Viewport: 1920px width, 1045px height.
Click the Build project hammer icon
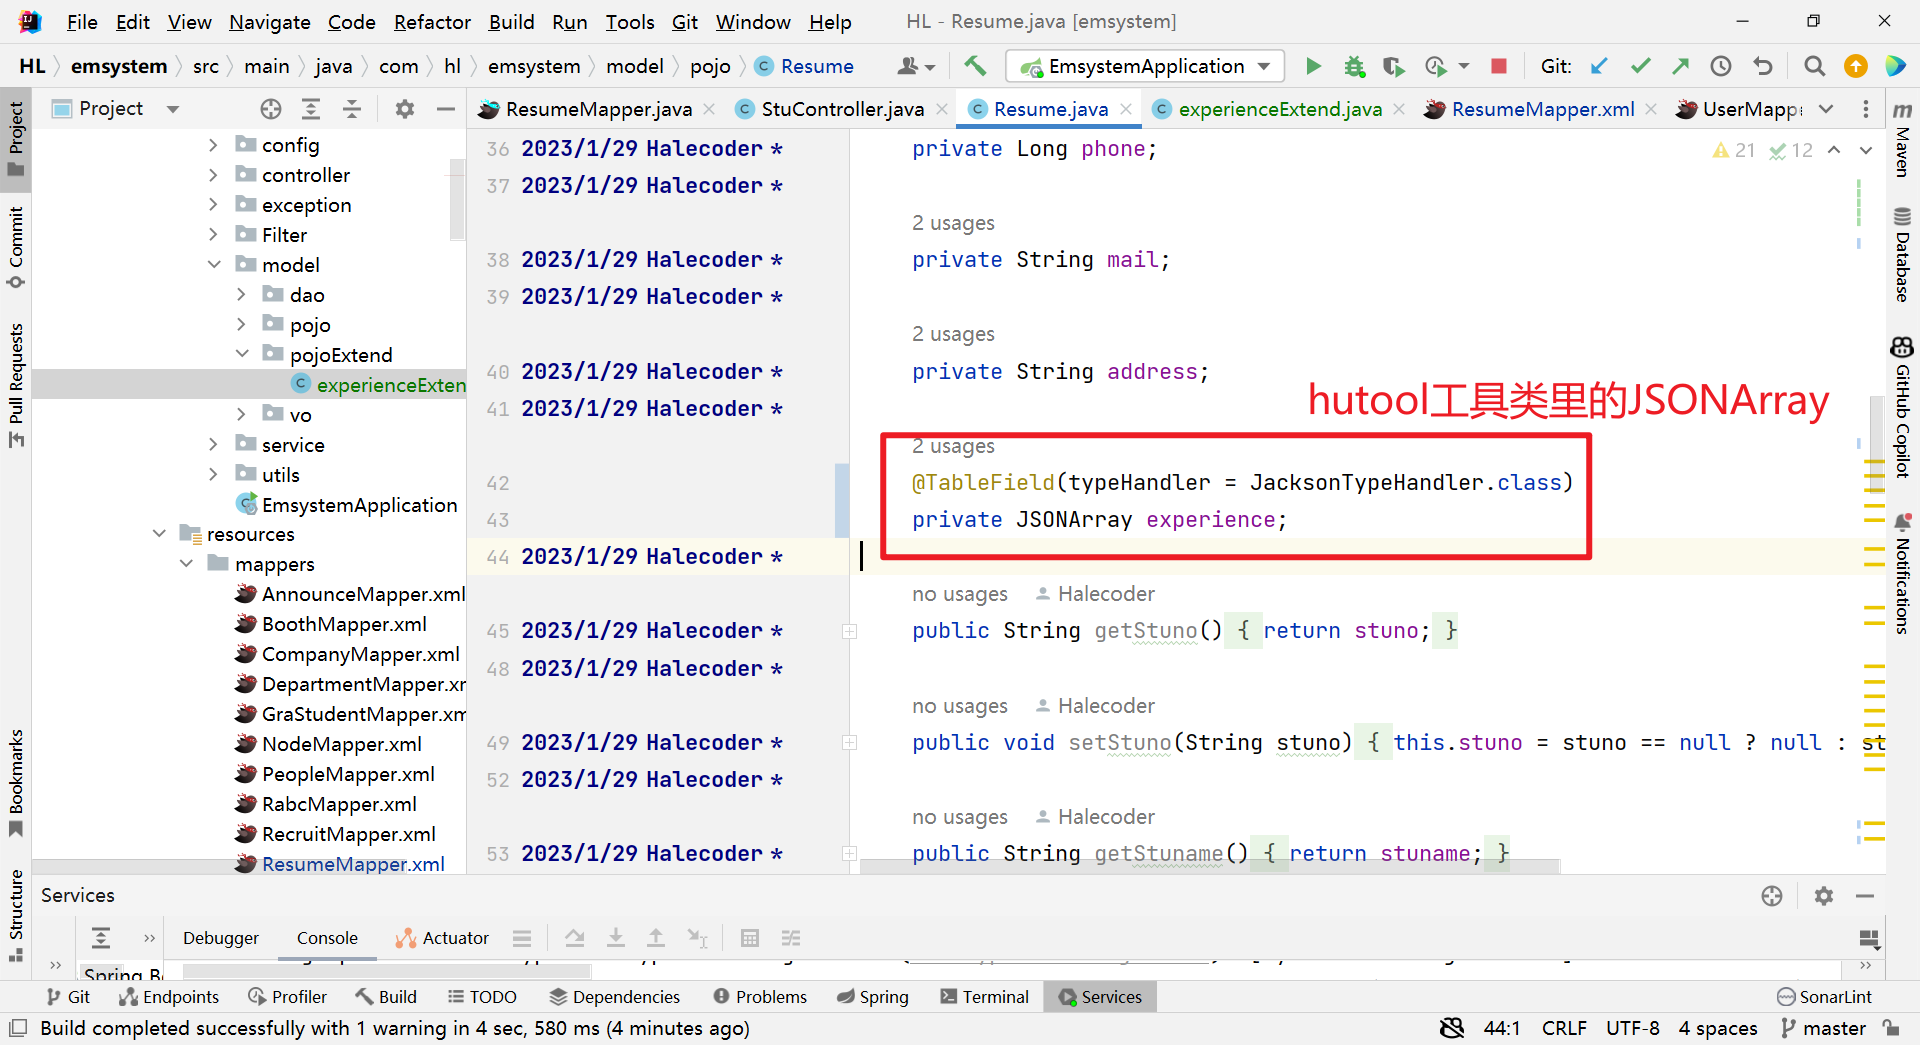click(975, 66)
